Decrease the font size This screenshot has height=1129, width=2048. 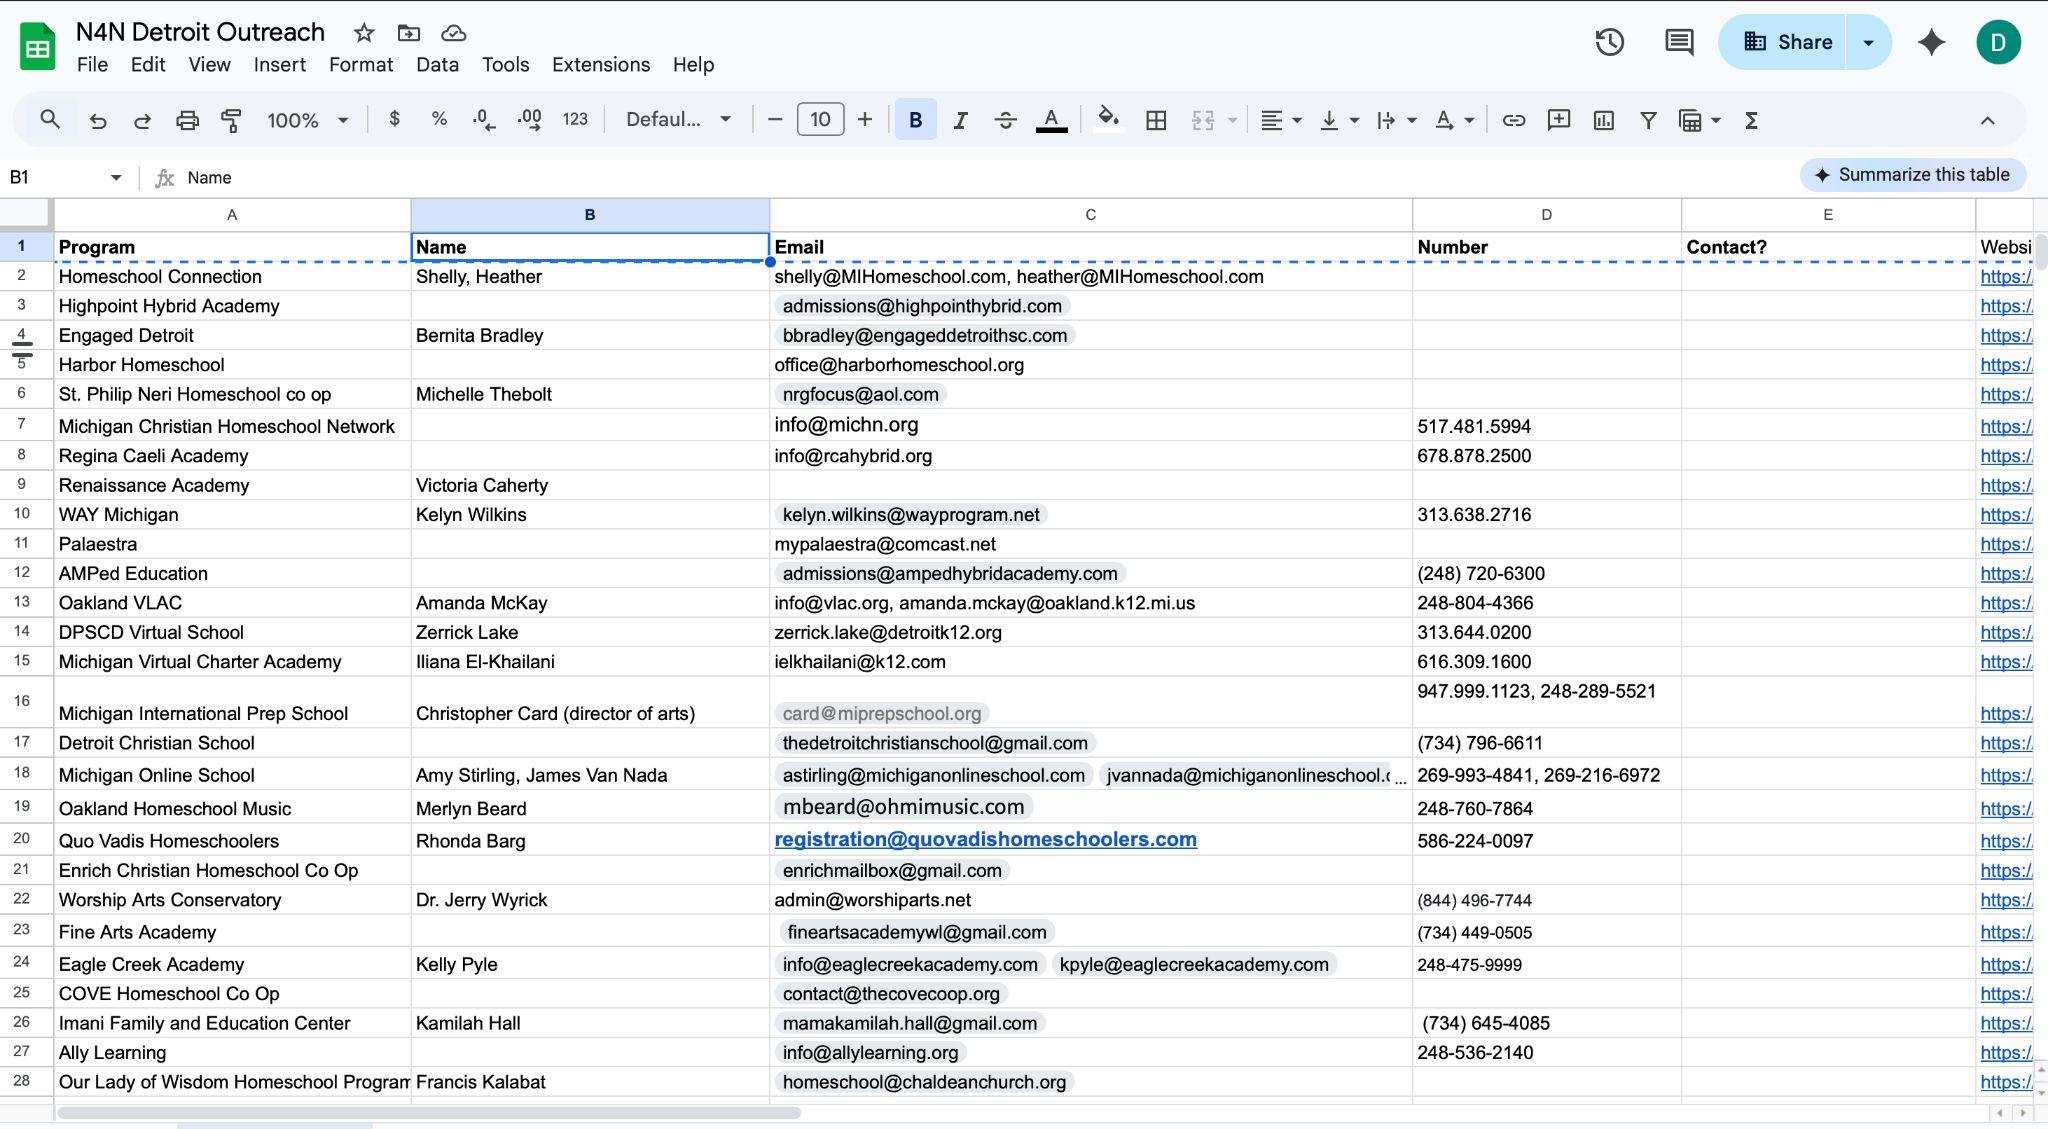point(775,120)
